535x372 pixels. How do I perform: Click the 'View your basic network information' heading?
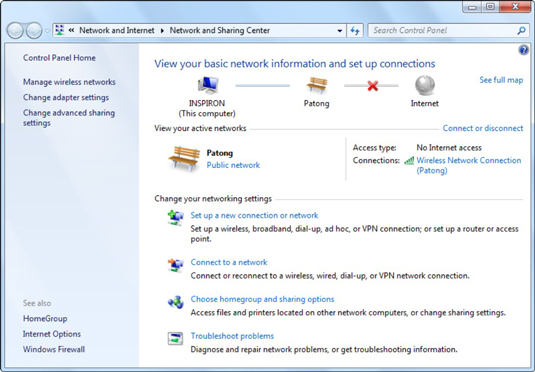[295, 63]
